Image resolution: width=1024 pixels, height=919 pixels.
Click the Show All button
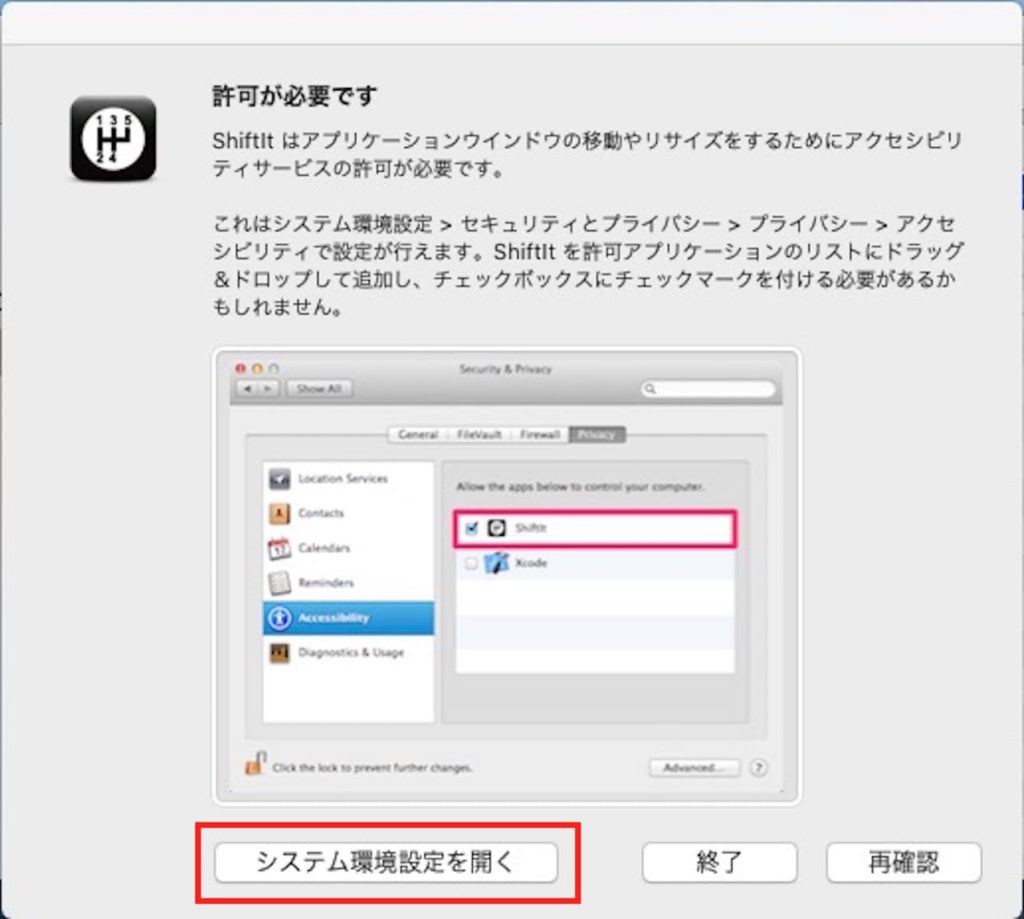point(318,389)
